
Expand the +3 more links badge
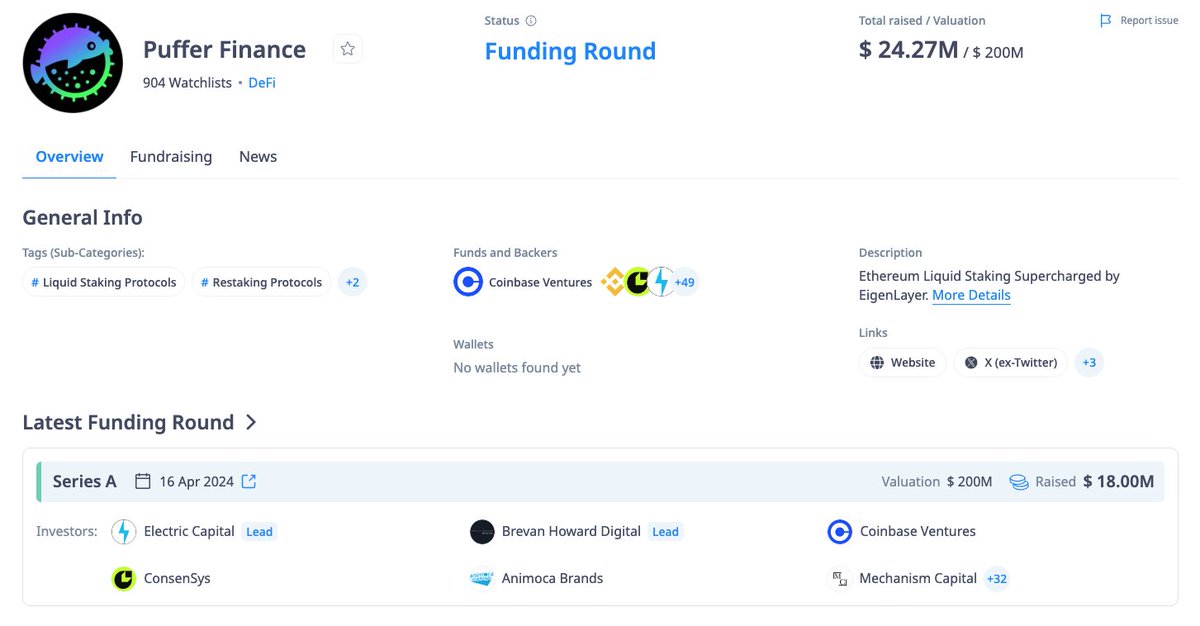point(1089,362)
